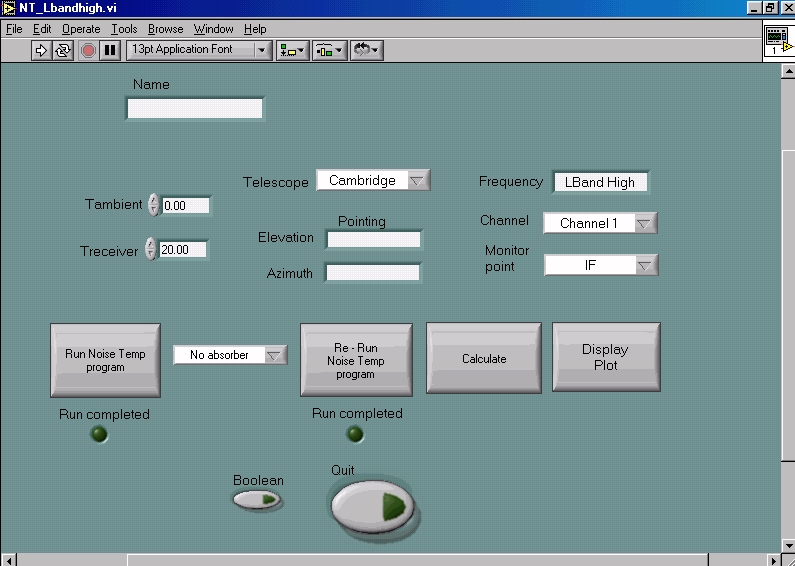Screen dimensions: 795x566
Task: Click the Treceiver increment/decrement stepper
Action: [x=151, y=249]
